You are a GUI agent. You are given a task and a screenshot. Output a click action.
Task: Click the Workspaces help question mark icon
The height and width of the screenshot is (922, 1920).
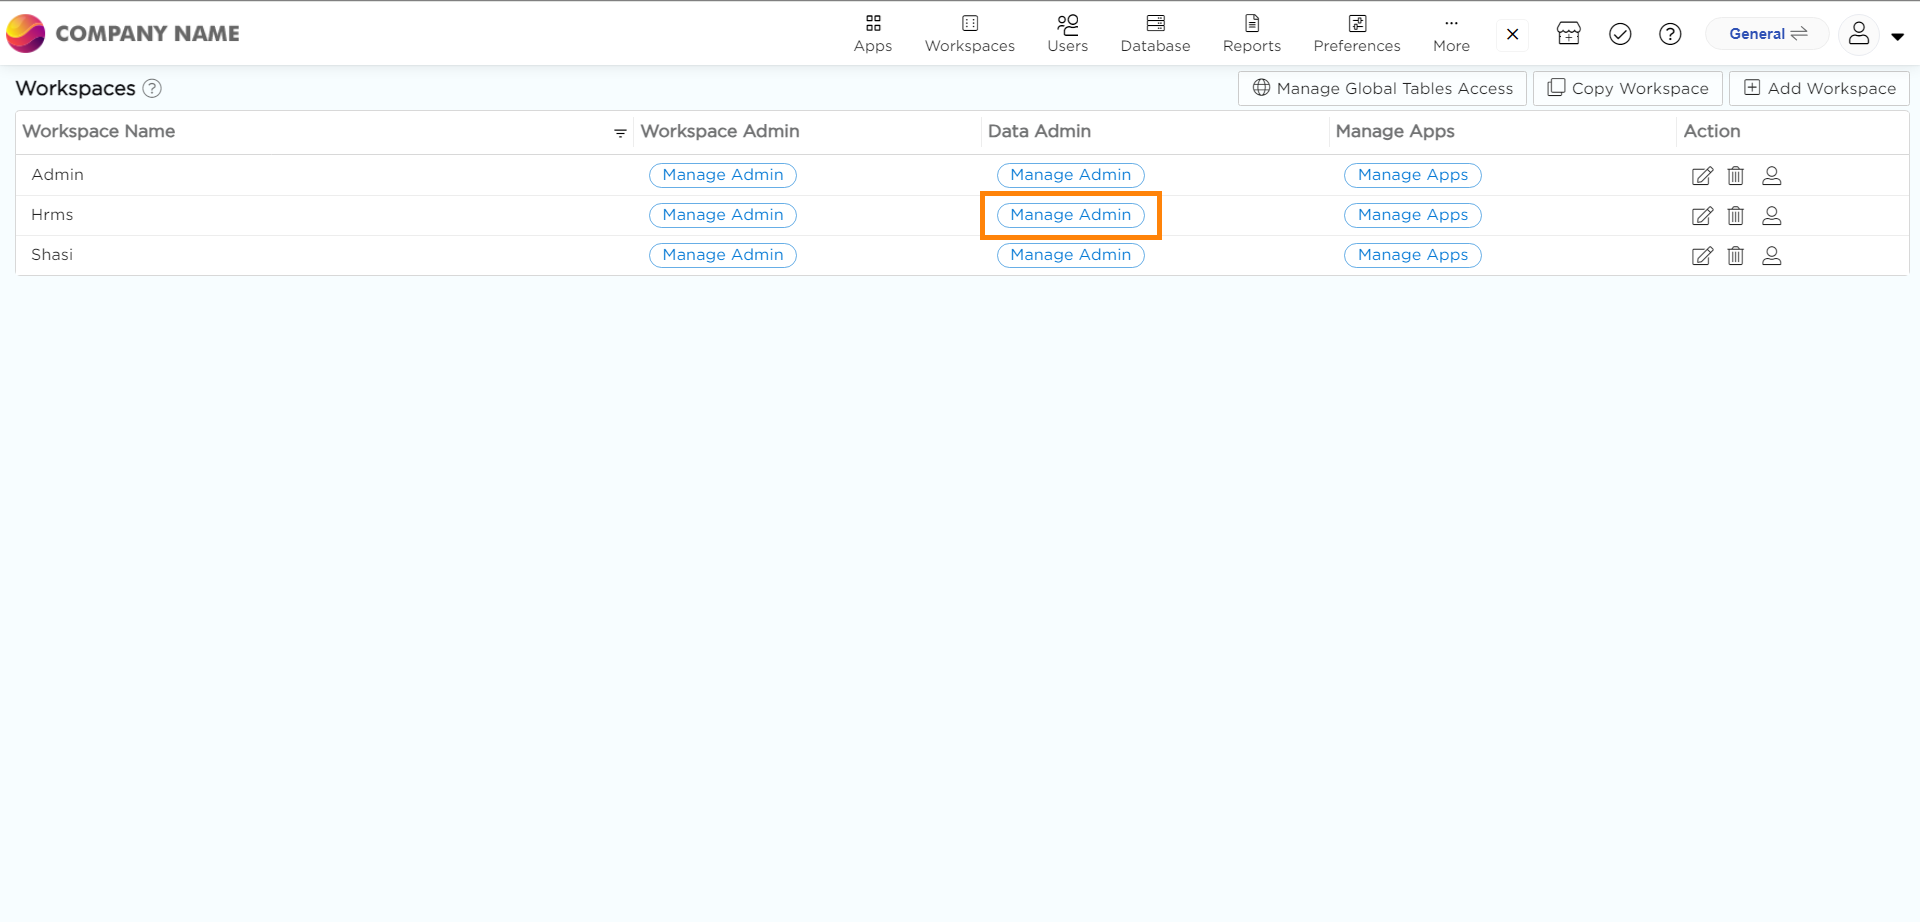pos(152,89)
